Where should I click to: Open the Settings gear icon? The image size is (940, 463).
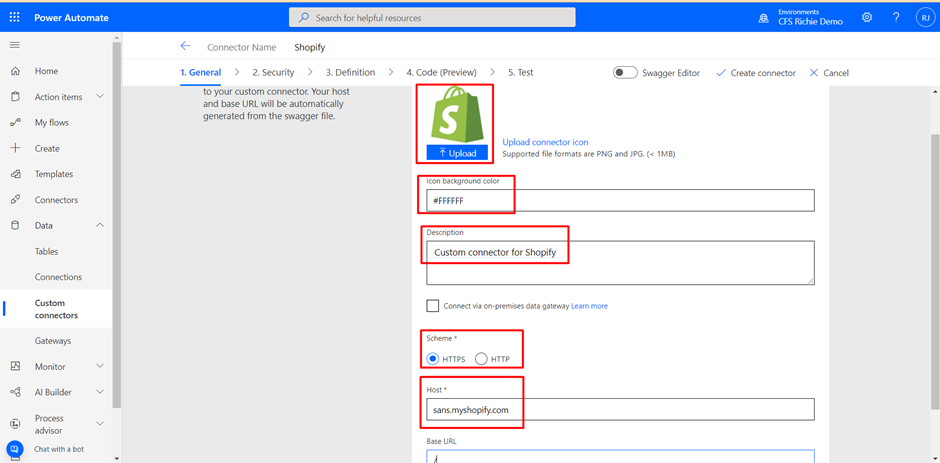point(867,17)
